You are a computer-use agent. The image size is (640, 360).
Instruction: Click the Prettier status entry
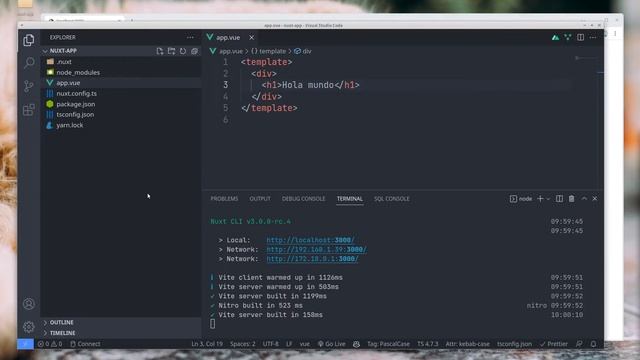[x=553, y=344]
